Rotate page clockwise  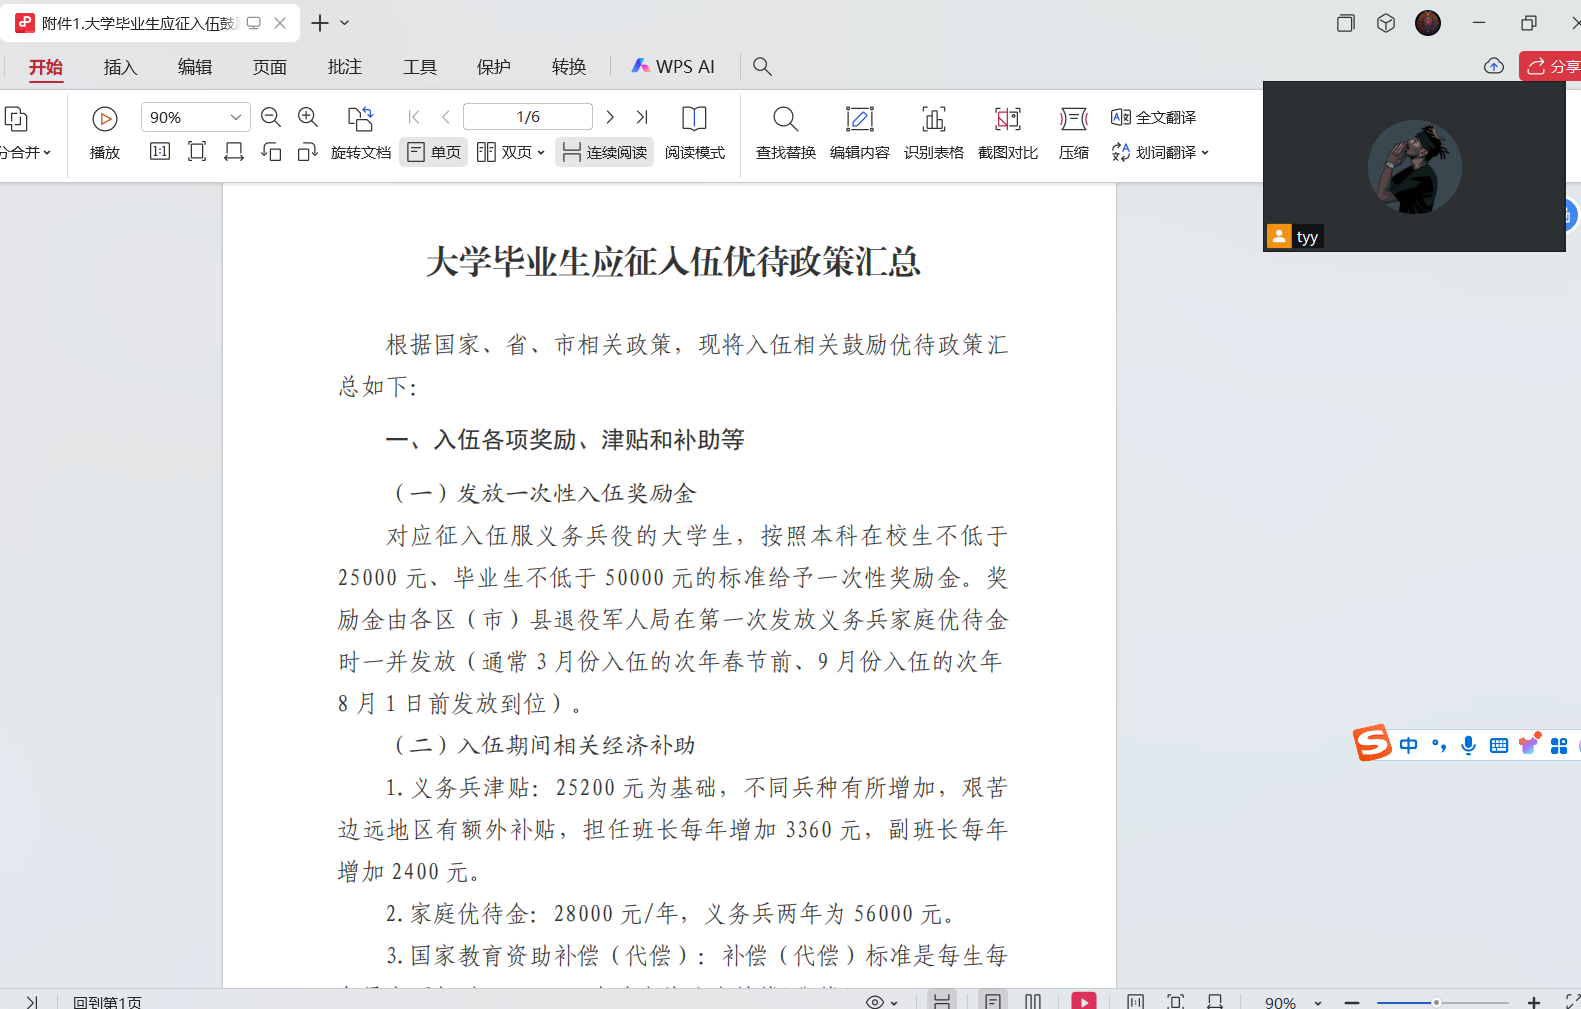coord(308,151)
